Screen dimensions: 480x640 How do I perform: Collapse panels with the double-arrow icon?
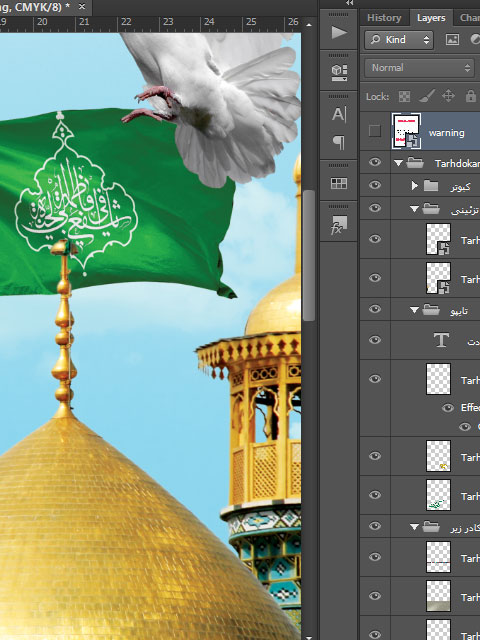click(349, 3)
